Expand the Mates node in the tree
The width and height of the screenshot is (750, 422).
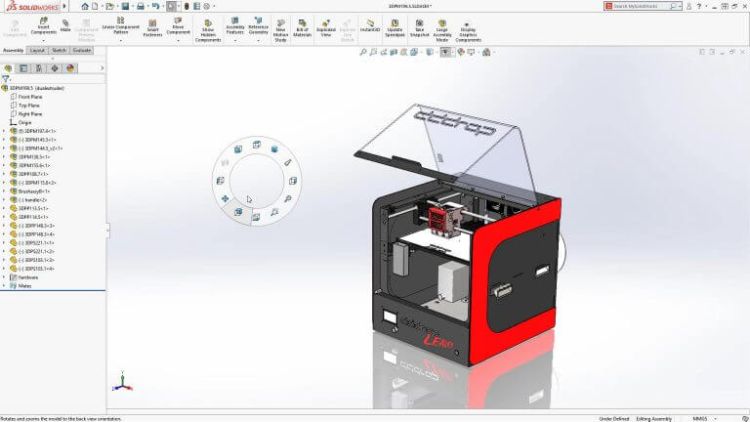pos(4,286)
